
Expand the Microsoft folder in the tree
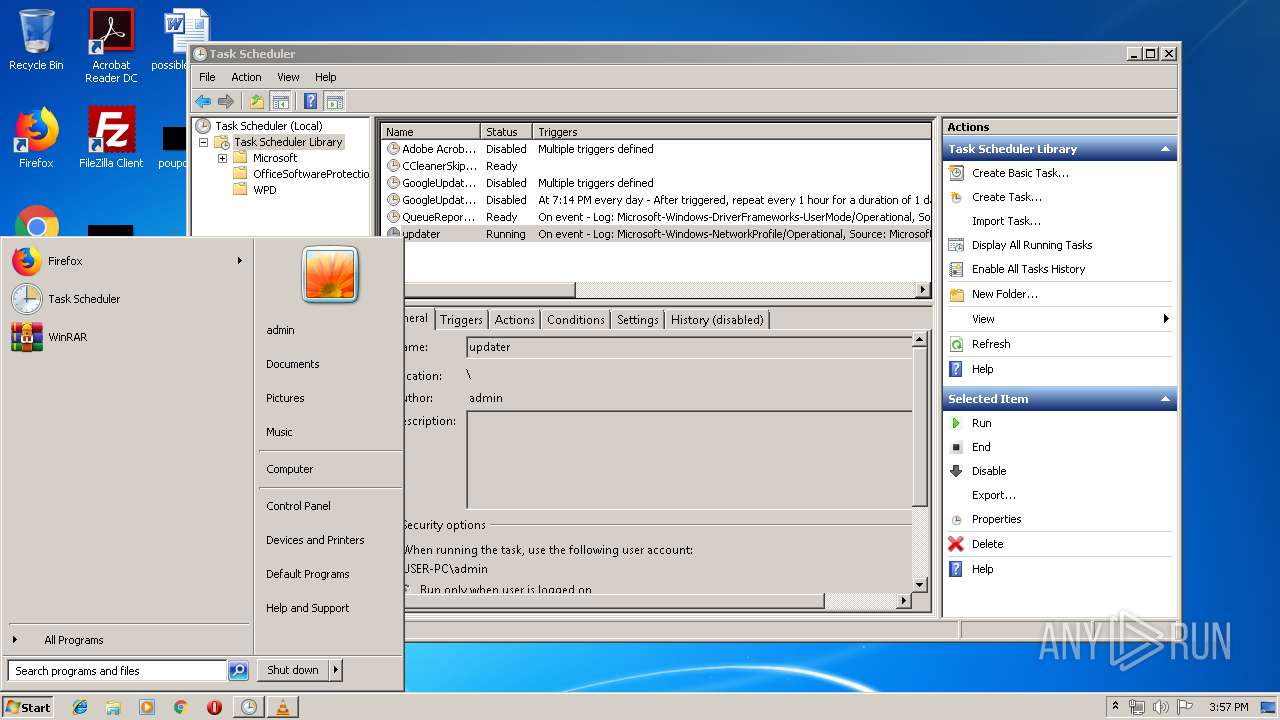click(x=222, y=158)
